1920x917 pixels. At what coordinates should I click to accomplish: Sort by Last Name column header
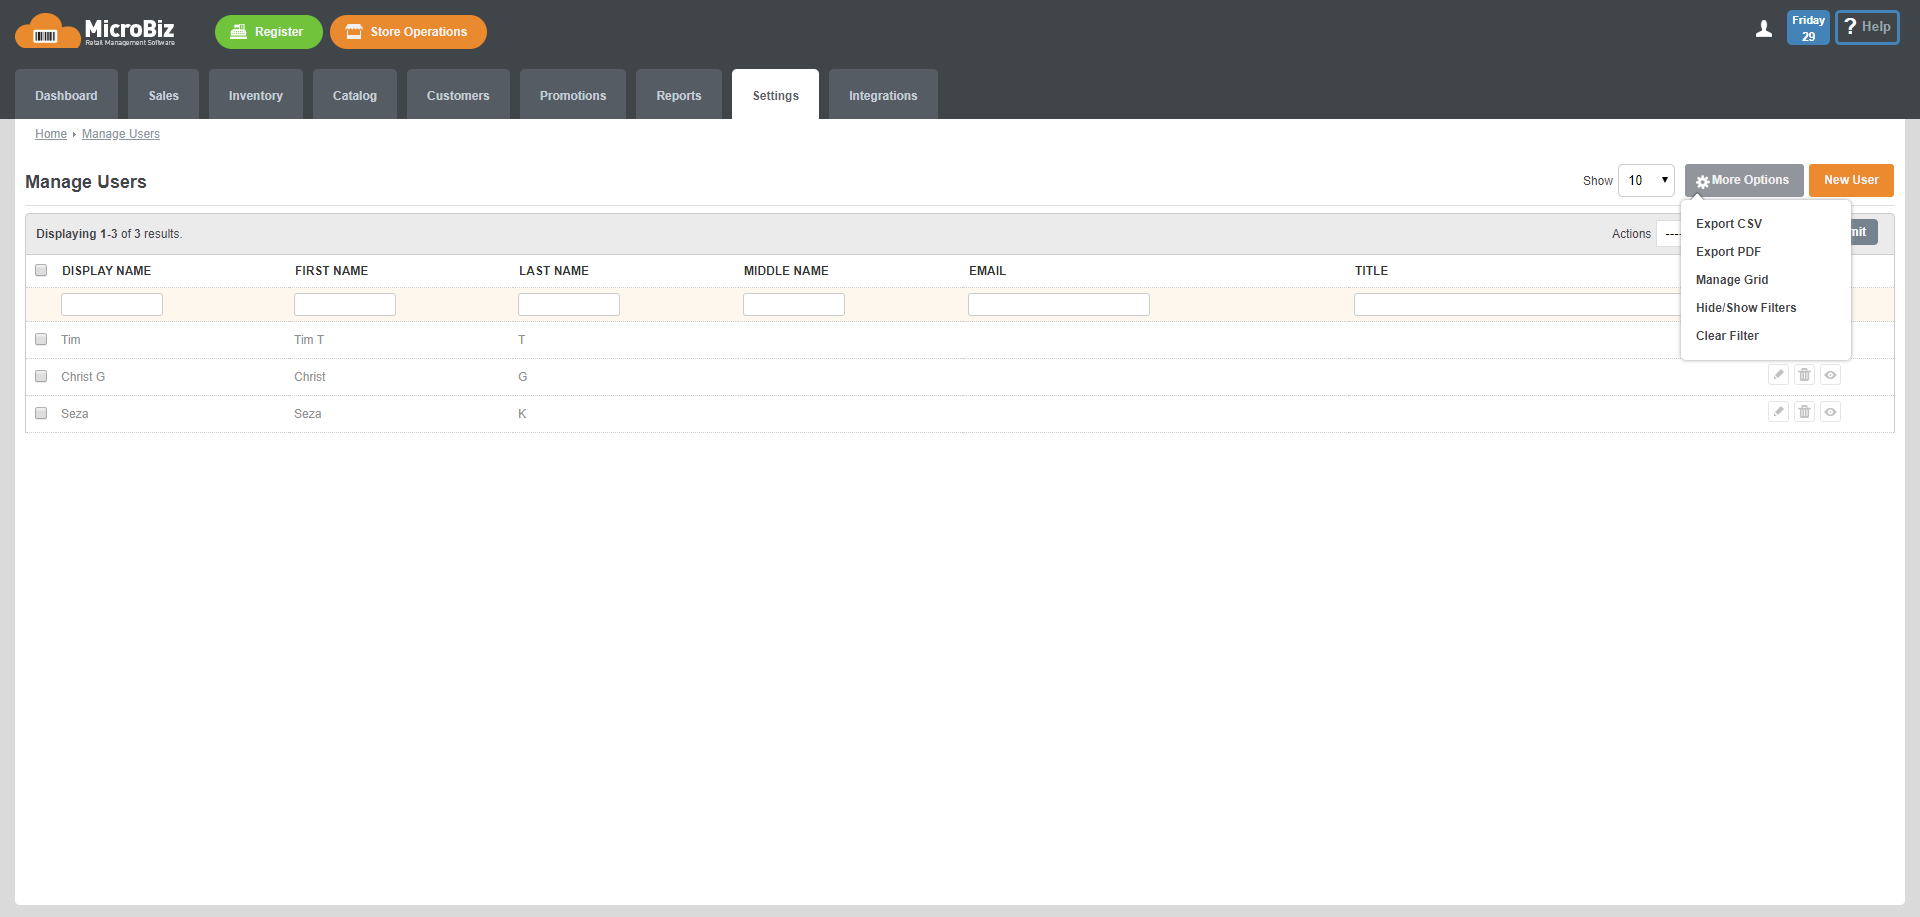554,271
